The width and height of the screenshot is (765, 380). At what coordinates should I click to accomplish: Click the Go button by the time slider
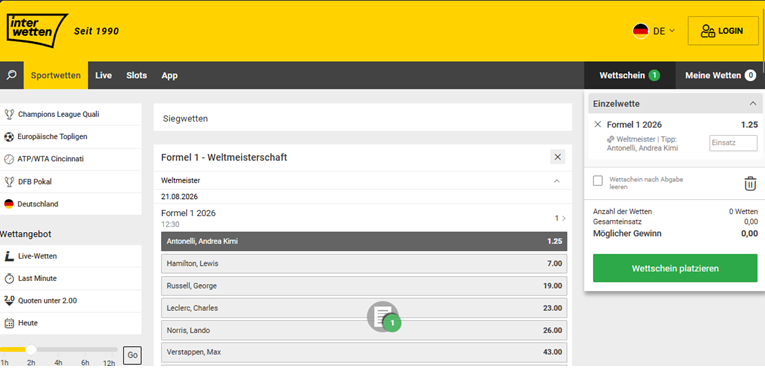(132, 355)
